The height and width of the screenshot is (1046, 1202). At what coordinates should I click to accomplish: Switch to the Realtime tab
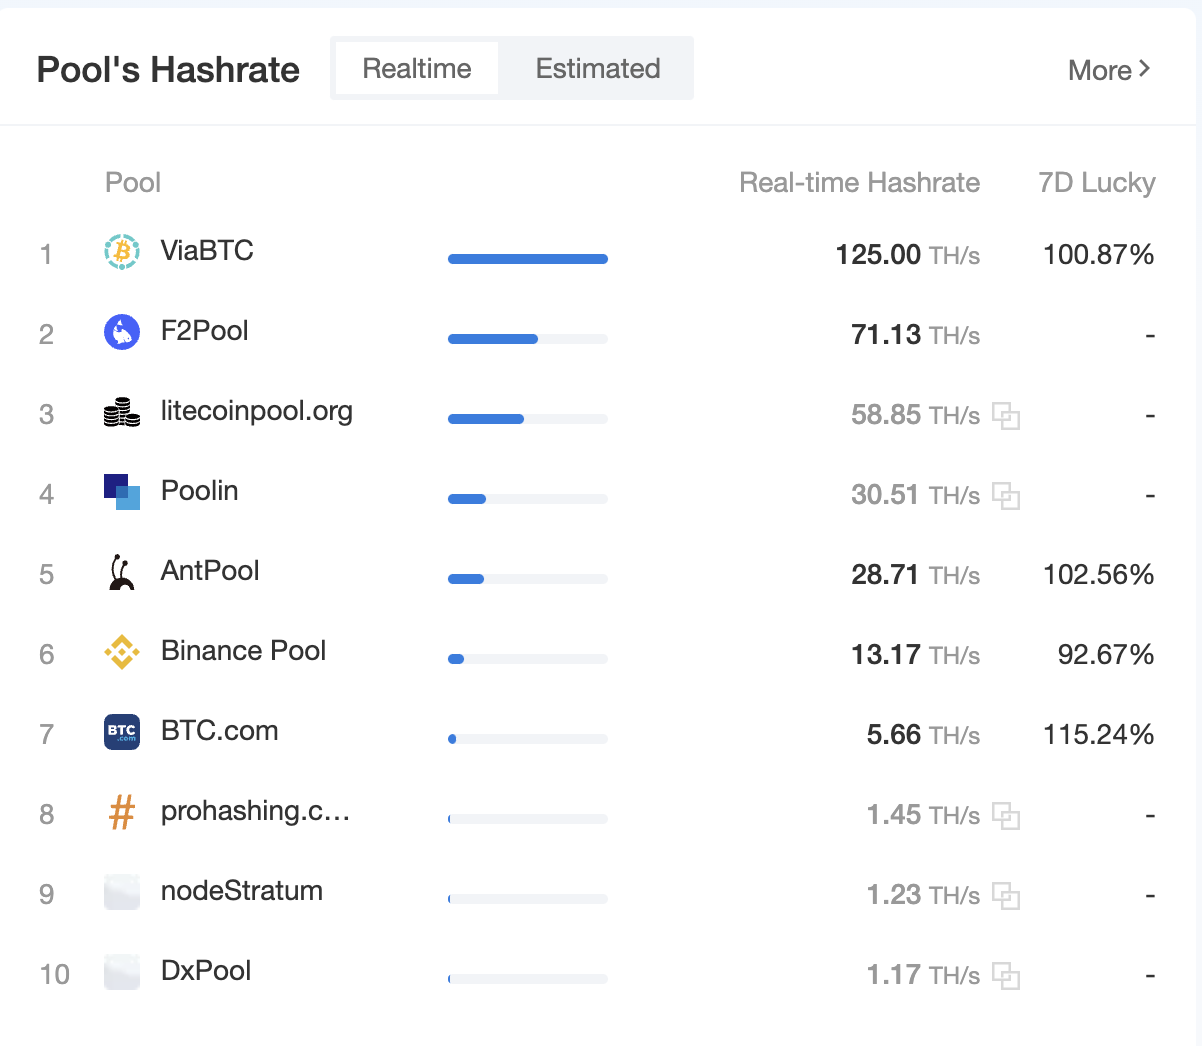coord(416,69)
